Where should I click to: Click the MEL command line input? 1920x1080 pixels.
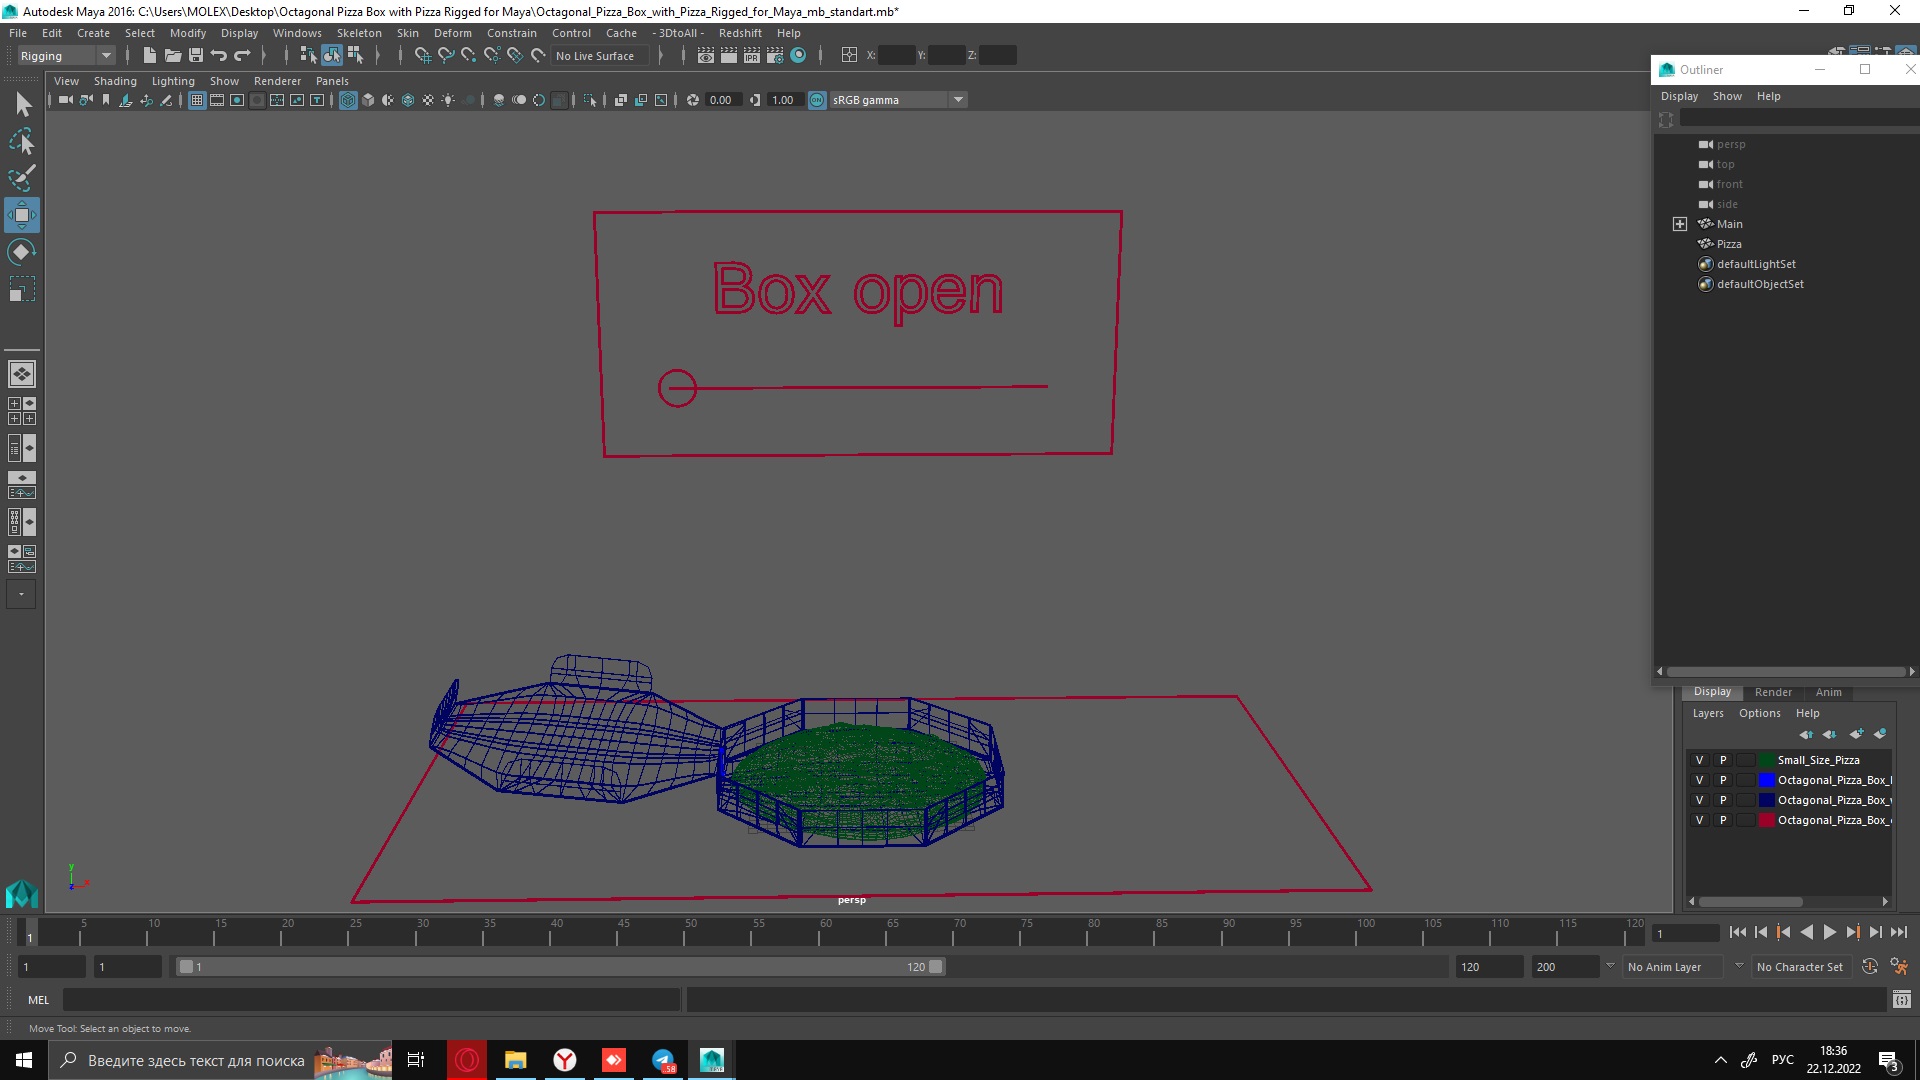click(371, 1000)
